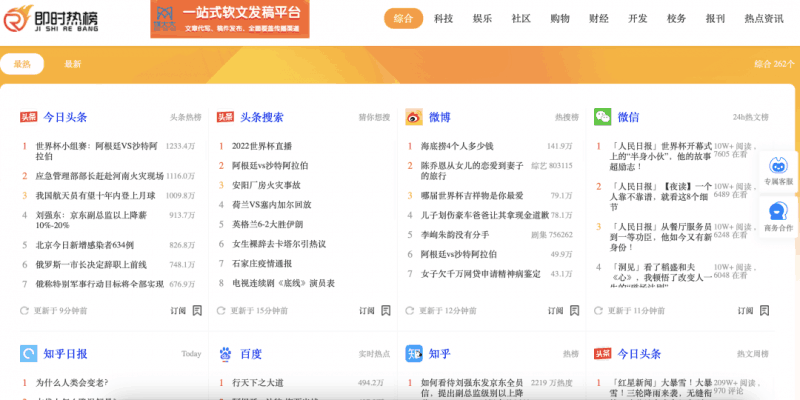Refresh the 头条搜索 card updated 15分钟前
This screenshot has height=400, width=800.
(221, 310)
